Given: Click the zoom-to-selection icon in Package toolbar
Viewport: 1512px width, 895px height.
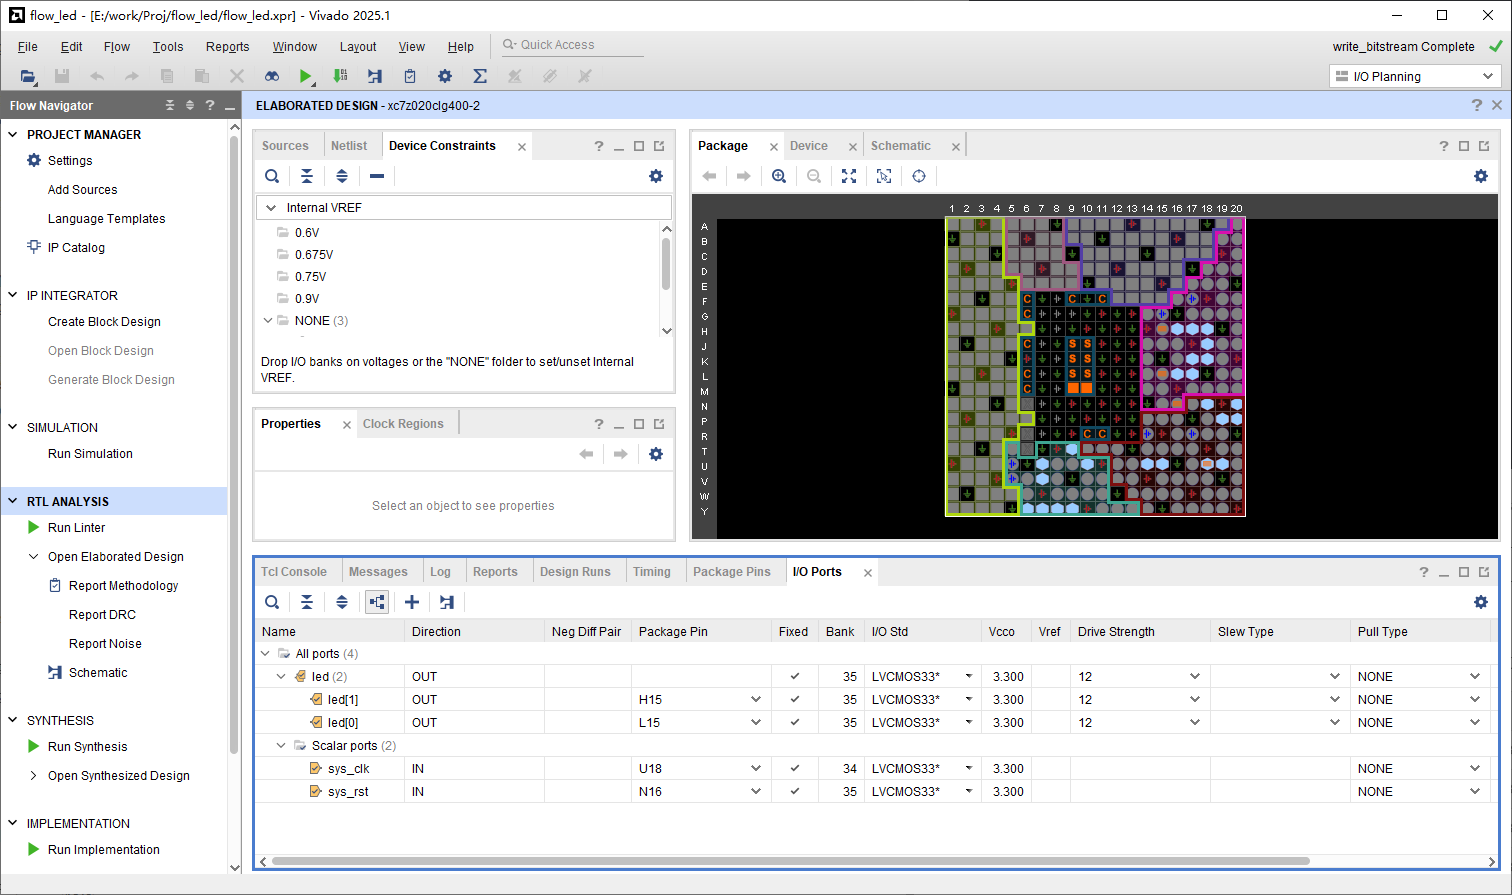Looking at the screenshot, I should (x=884, y=176).
